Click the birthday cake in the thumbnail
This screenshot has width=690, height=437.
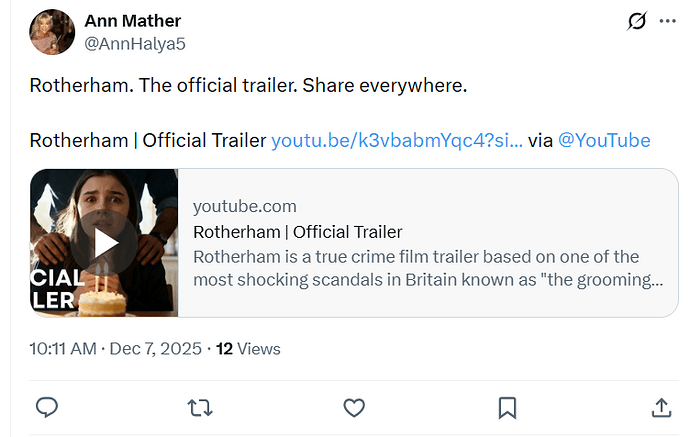tap(104, 300)
